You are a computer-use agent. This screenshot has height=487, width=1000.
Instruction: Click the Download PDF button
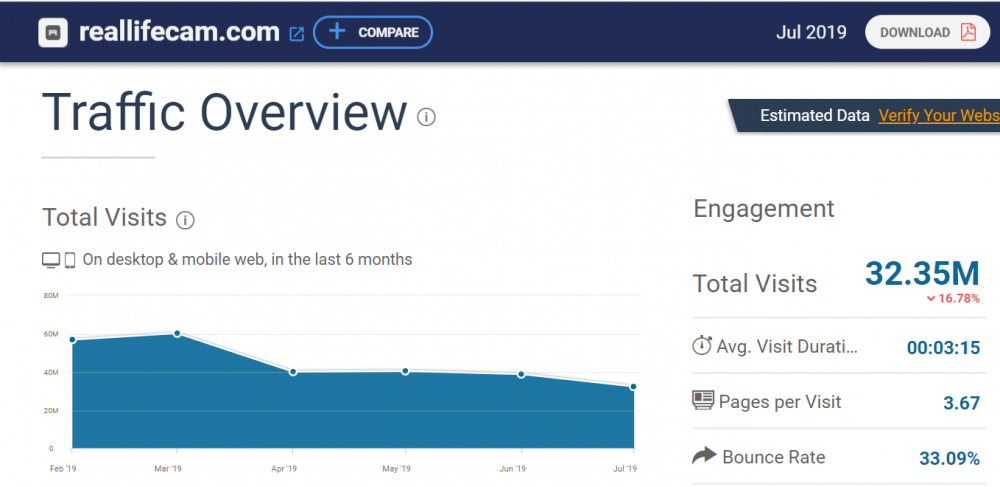click(x=928, y=32)
